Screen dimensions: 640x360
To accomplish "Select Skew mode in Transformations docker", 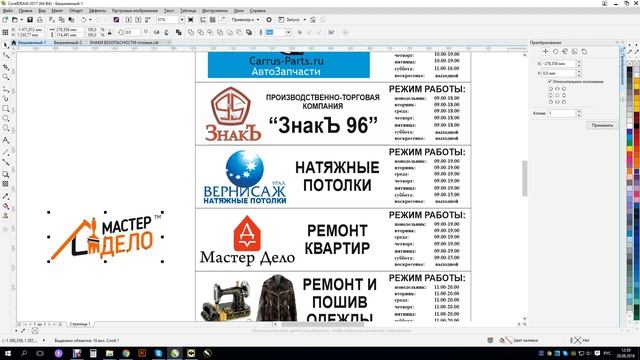I will pos(584,52).
